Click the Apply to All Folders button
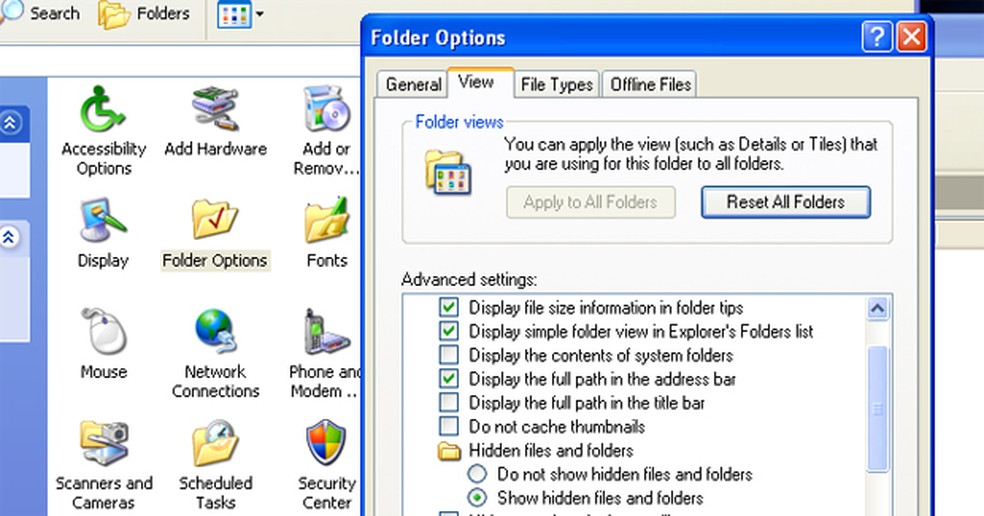This screenshot has width=984, height=516. (591, 202)
